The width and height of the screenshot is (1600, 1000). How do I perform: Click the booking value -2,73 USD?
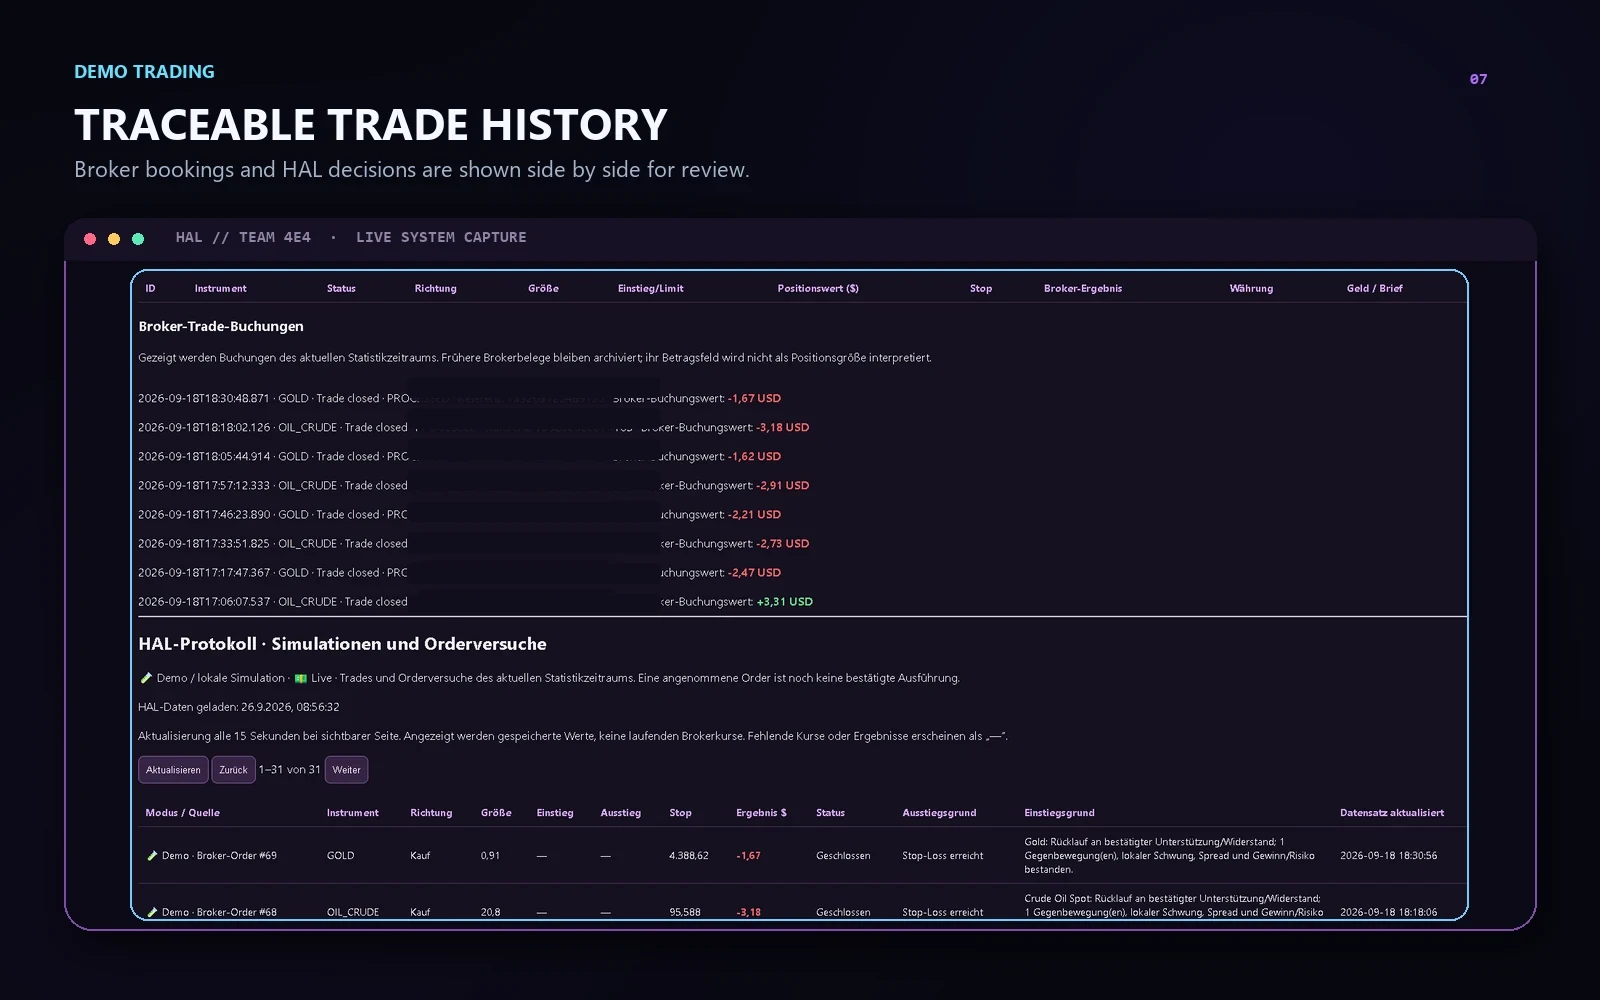(x=782, y=543)
